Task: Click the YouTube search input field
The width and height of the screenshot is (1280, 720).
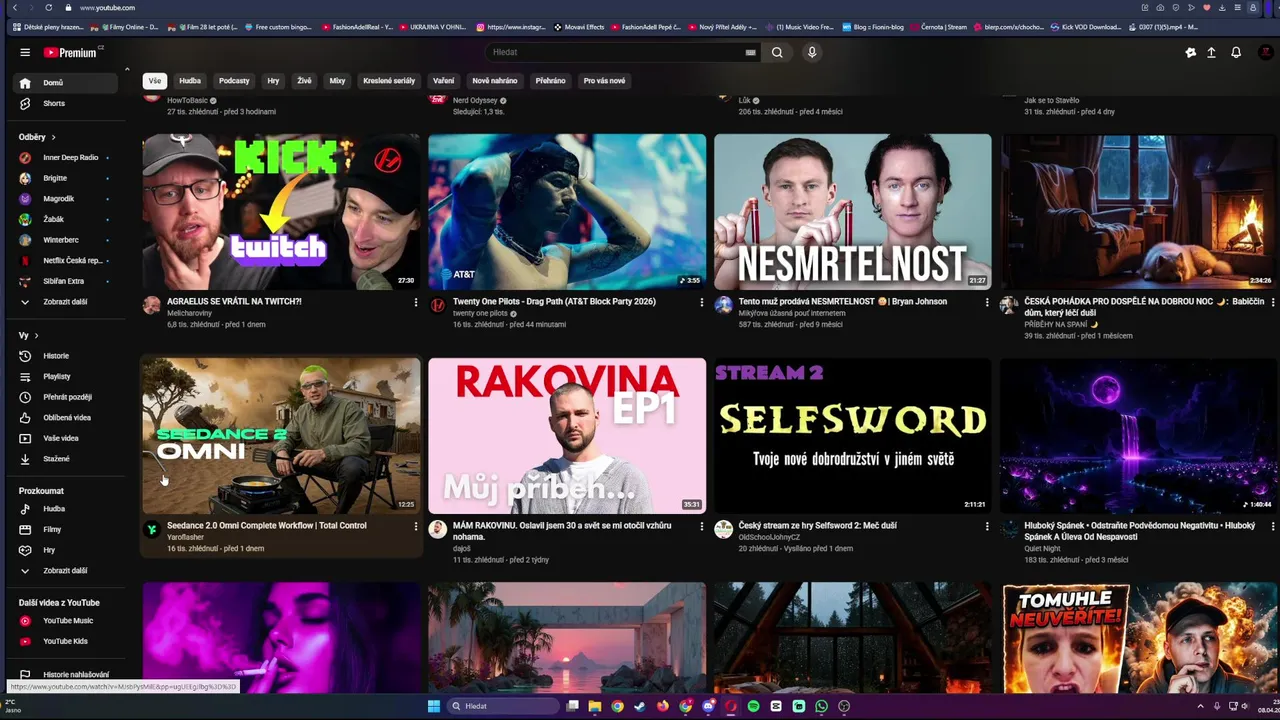Action: [x=615, y=52]
